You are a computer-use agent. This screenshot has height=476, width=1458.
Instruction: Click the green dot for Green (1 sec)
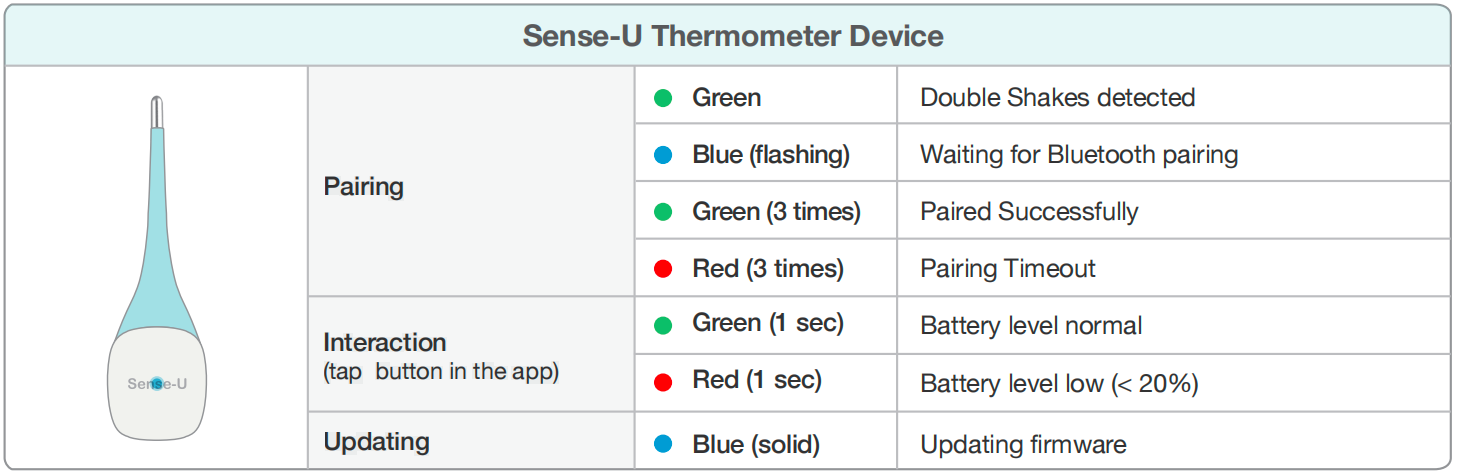(x=662, y=324)
